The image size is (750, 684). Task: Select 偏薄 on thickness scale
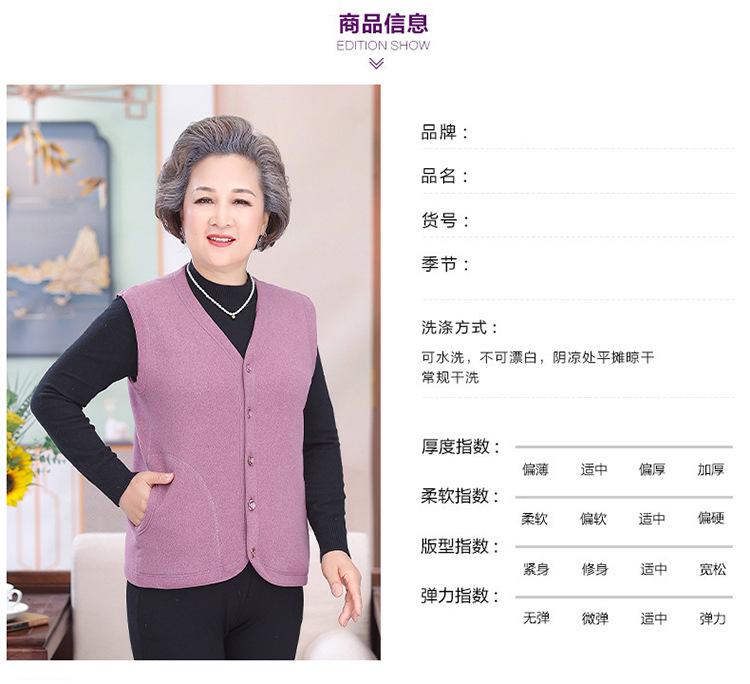(535, 469)
